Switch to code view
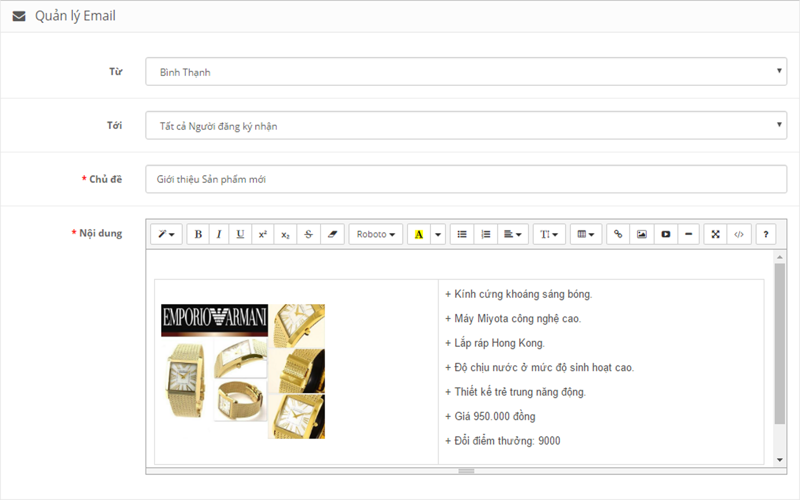Viewport: 800px width, 500px height. (x=739, y=234)
